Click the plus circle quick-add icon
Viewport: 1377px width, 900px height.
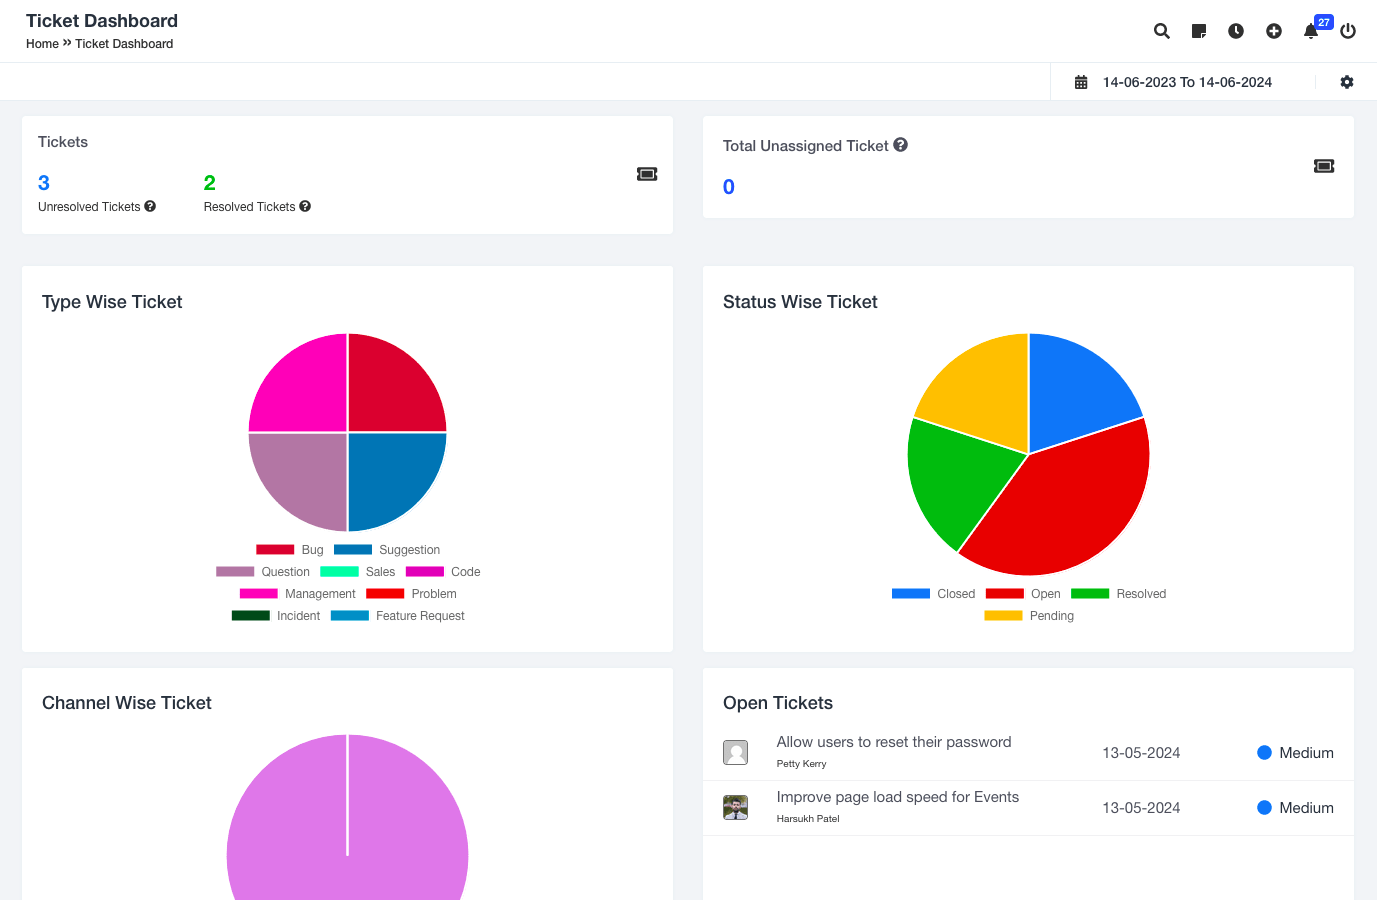click(x=1274, y=31)
